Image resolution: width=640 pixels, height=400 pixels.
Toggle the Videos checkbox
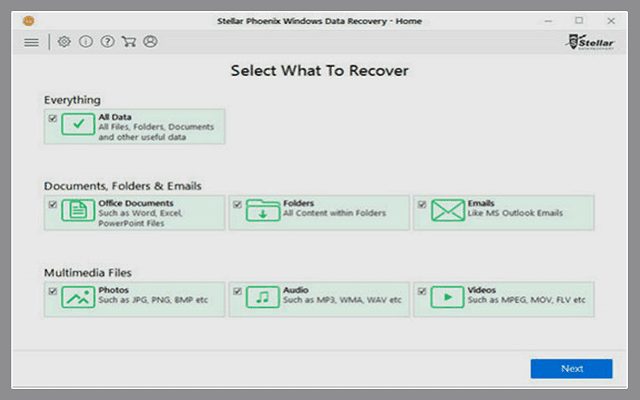click(x=421, y=291)
